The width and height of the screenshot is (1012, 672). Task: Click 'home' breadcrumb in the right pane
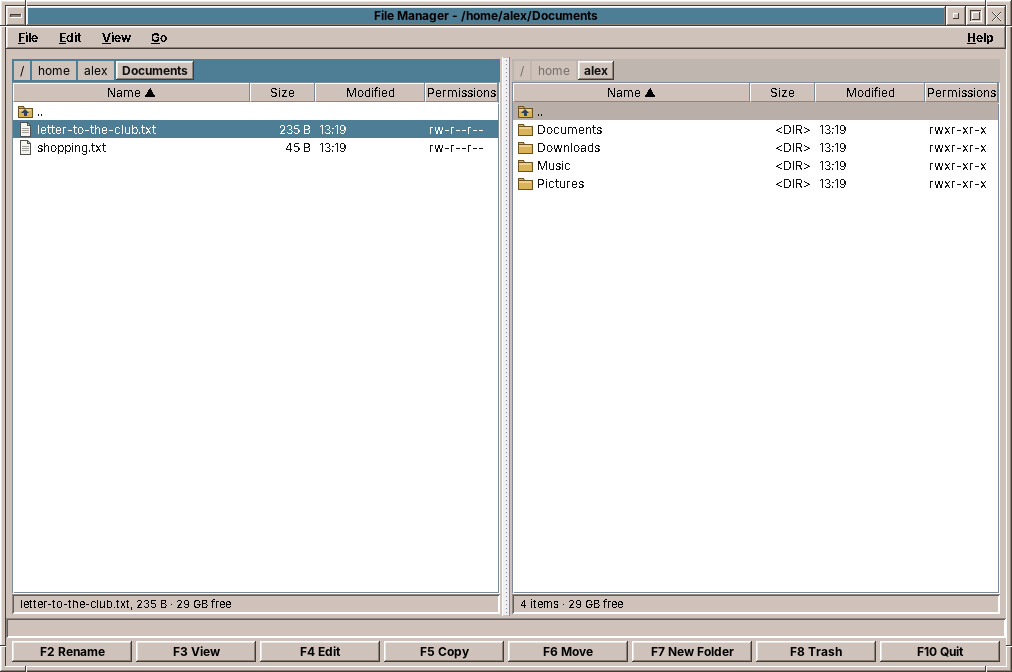point(554,70)
